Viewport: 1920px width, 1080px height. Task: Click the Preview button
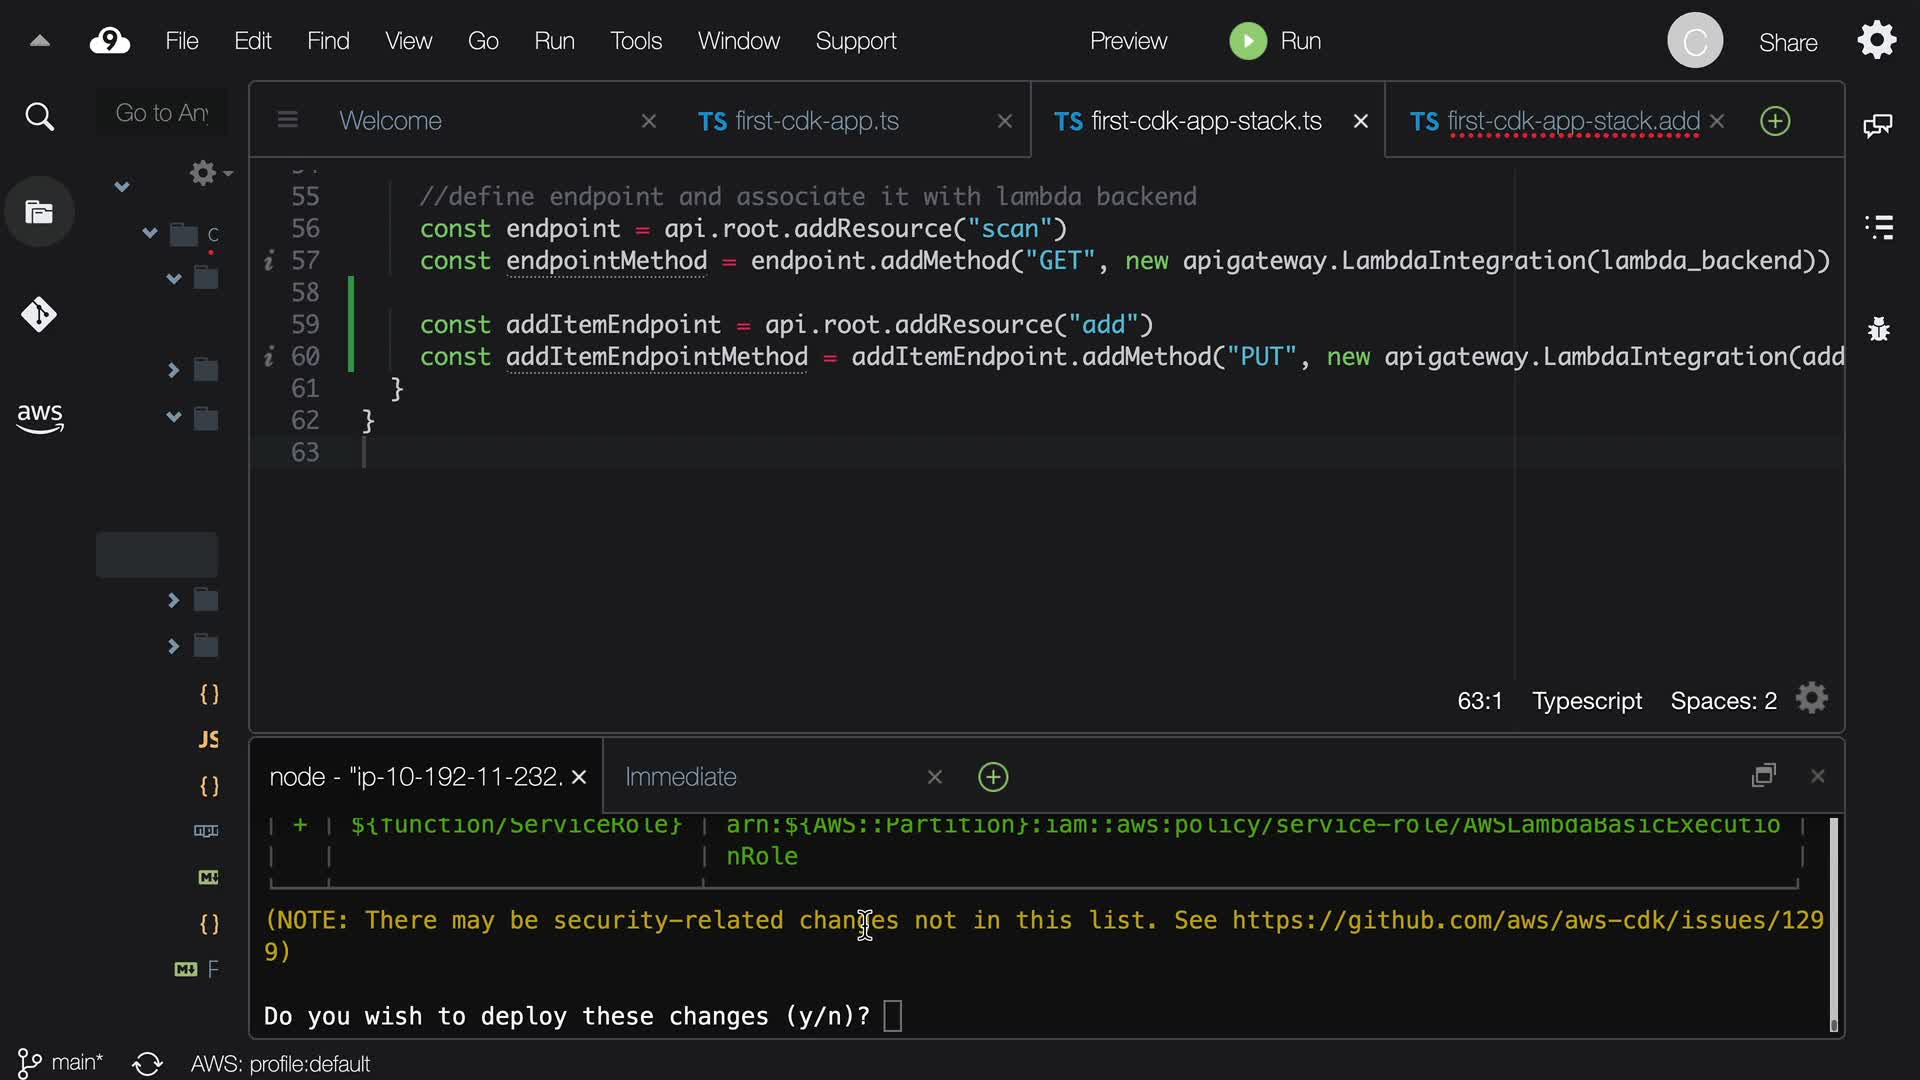(1128, 41)
